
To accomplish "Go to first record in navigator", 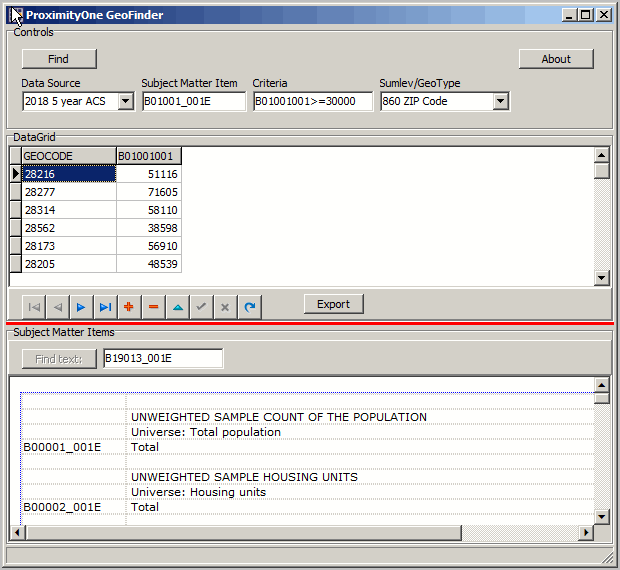I will point(34,307).
